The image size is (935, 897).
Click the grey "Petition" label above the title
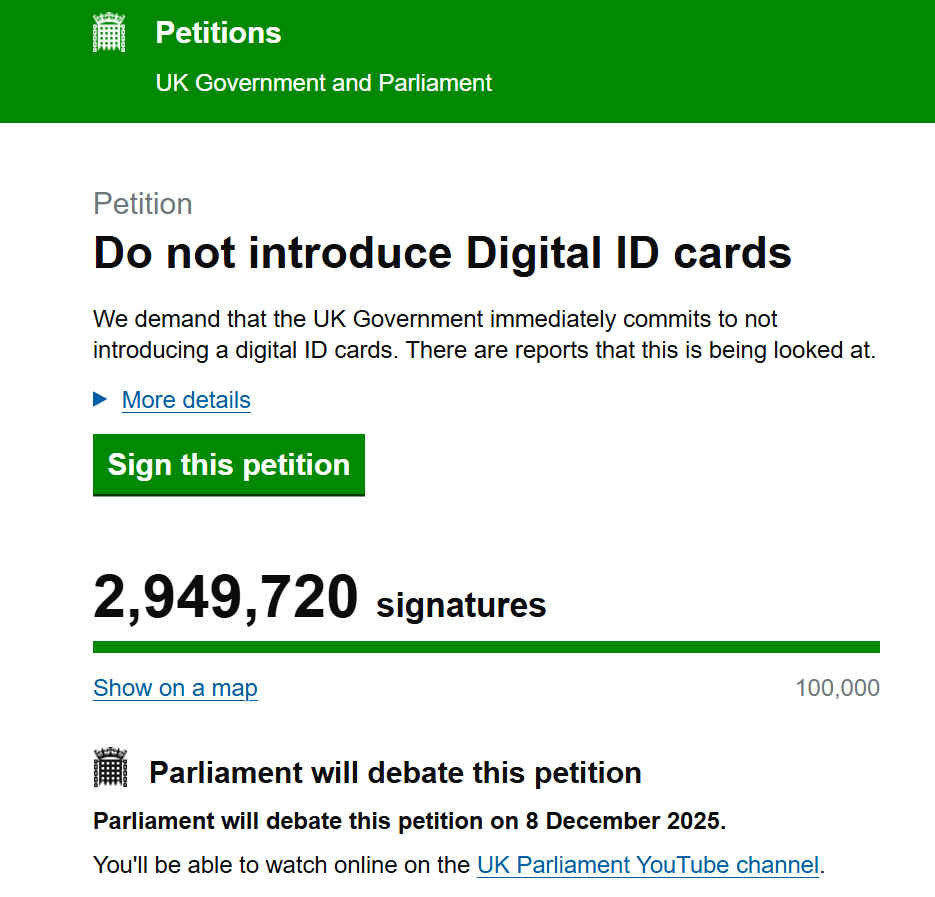(142, 203)
